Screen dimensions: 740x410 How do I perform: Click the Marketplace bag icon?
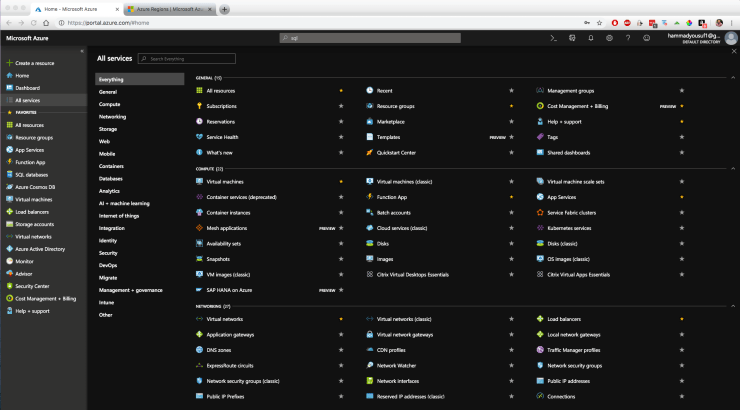[370, 121]
